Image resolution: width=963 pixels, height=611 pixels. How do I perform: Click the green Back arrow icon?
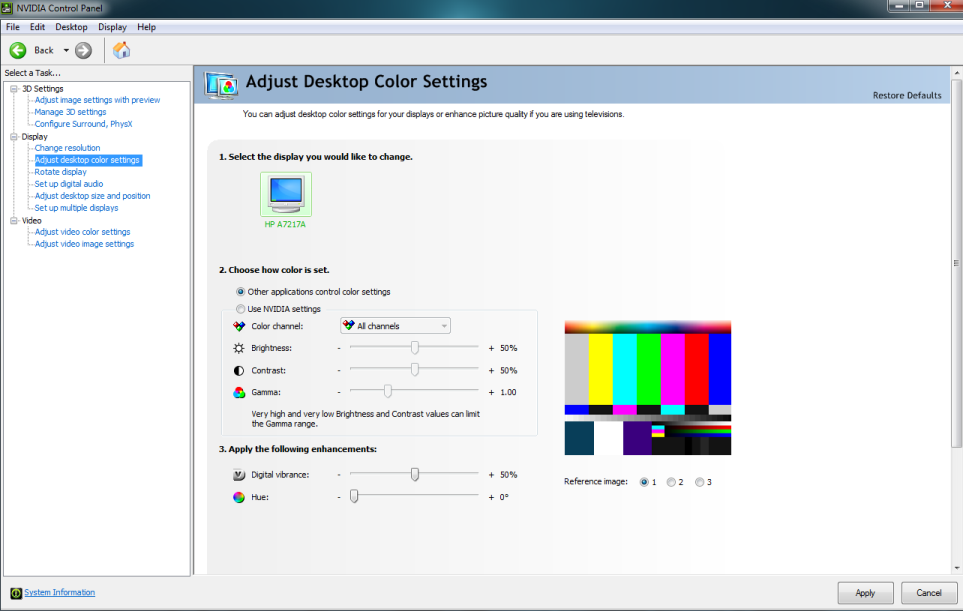[x=18, y=50]
